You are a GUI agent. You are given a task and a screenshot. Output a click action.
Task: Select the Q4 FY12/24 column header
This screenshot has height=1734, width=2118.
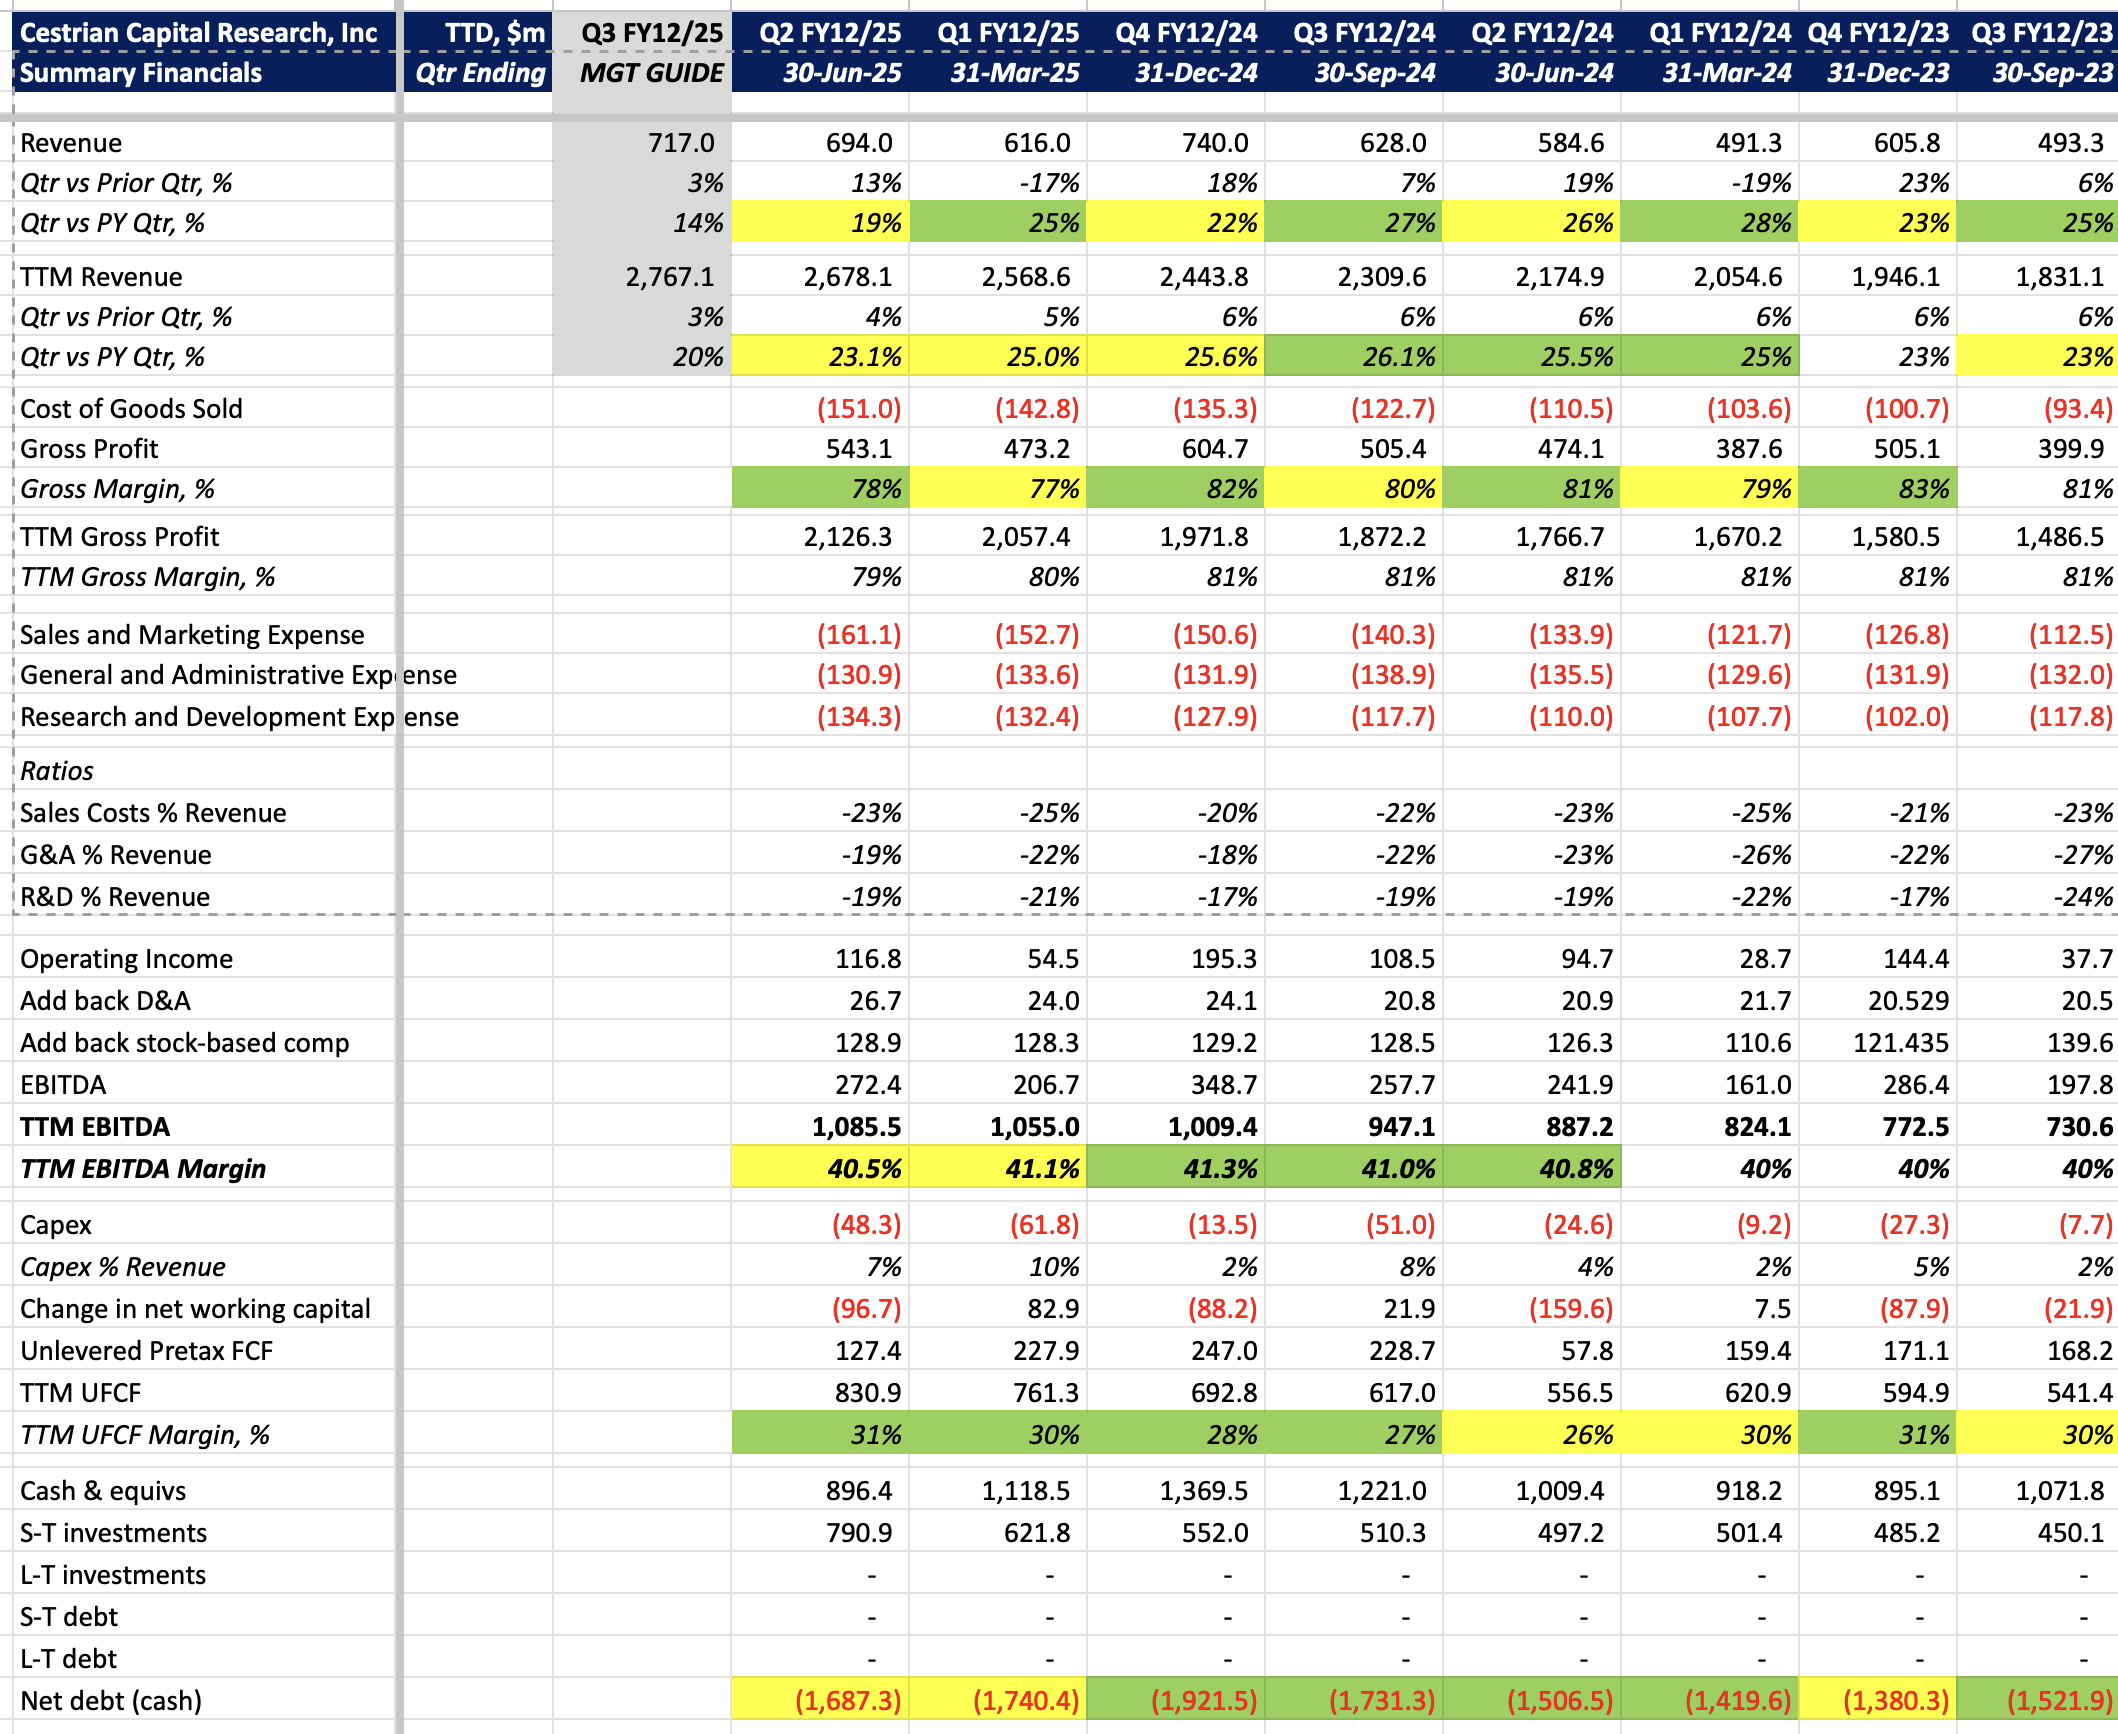[1186, 33]
